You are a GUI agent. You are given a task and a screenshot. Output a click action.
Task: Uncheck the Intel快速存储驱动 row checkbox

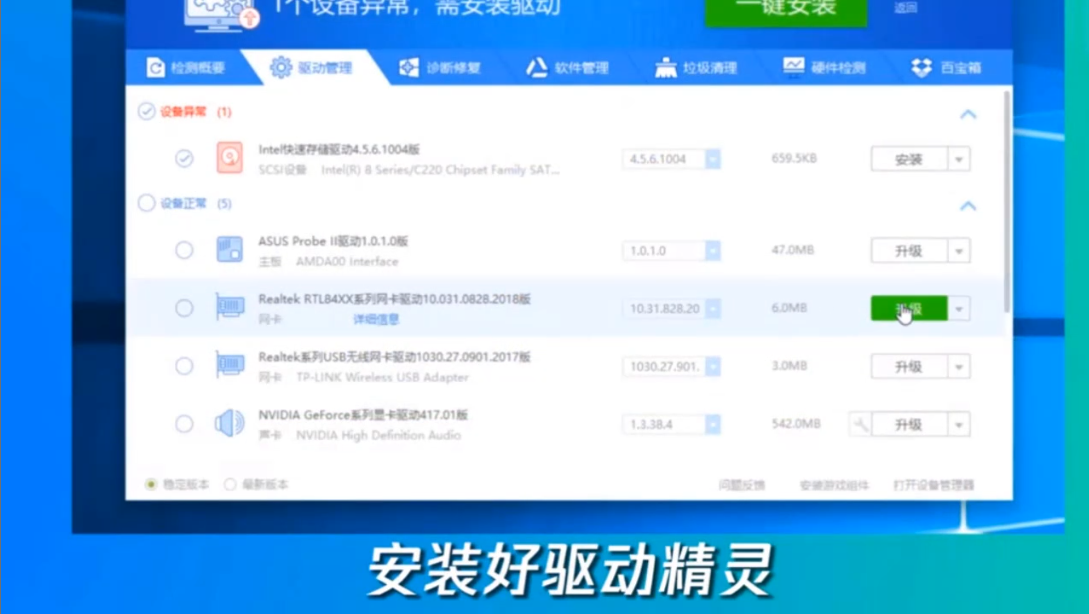click(x=184, y=158)
